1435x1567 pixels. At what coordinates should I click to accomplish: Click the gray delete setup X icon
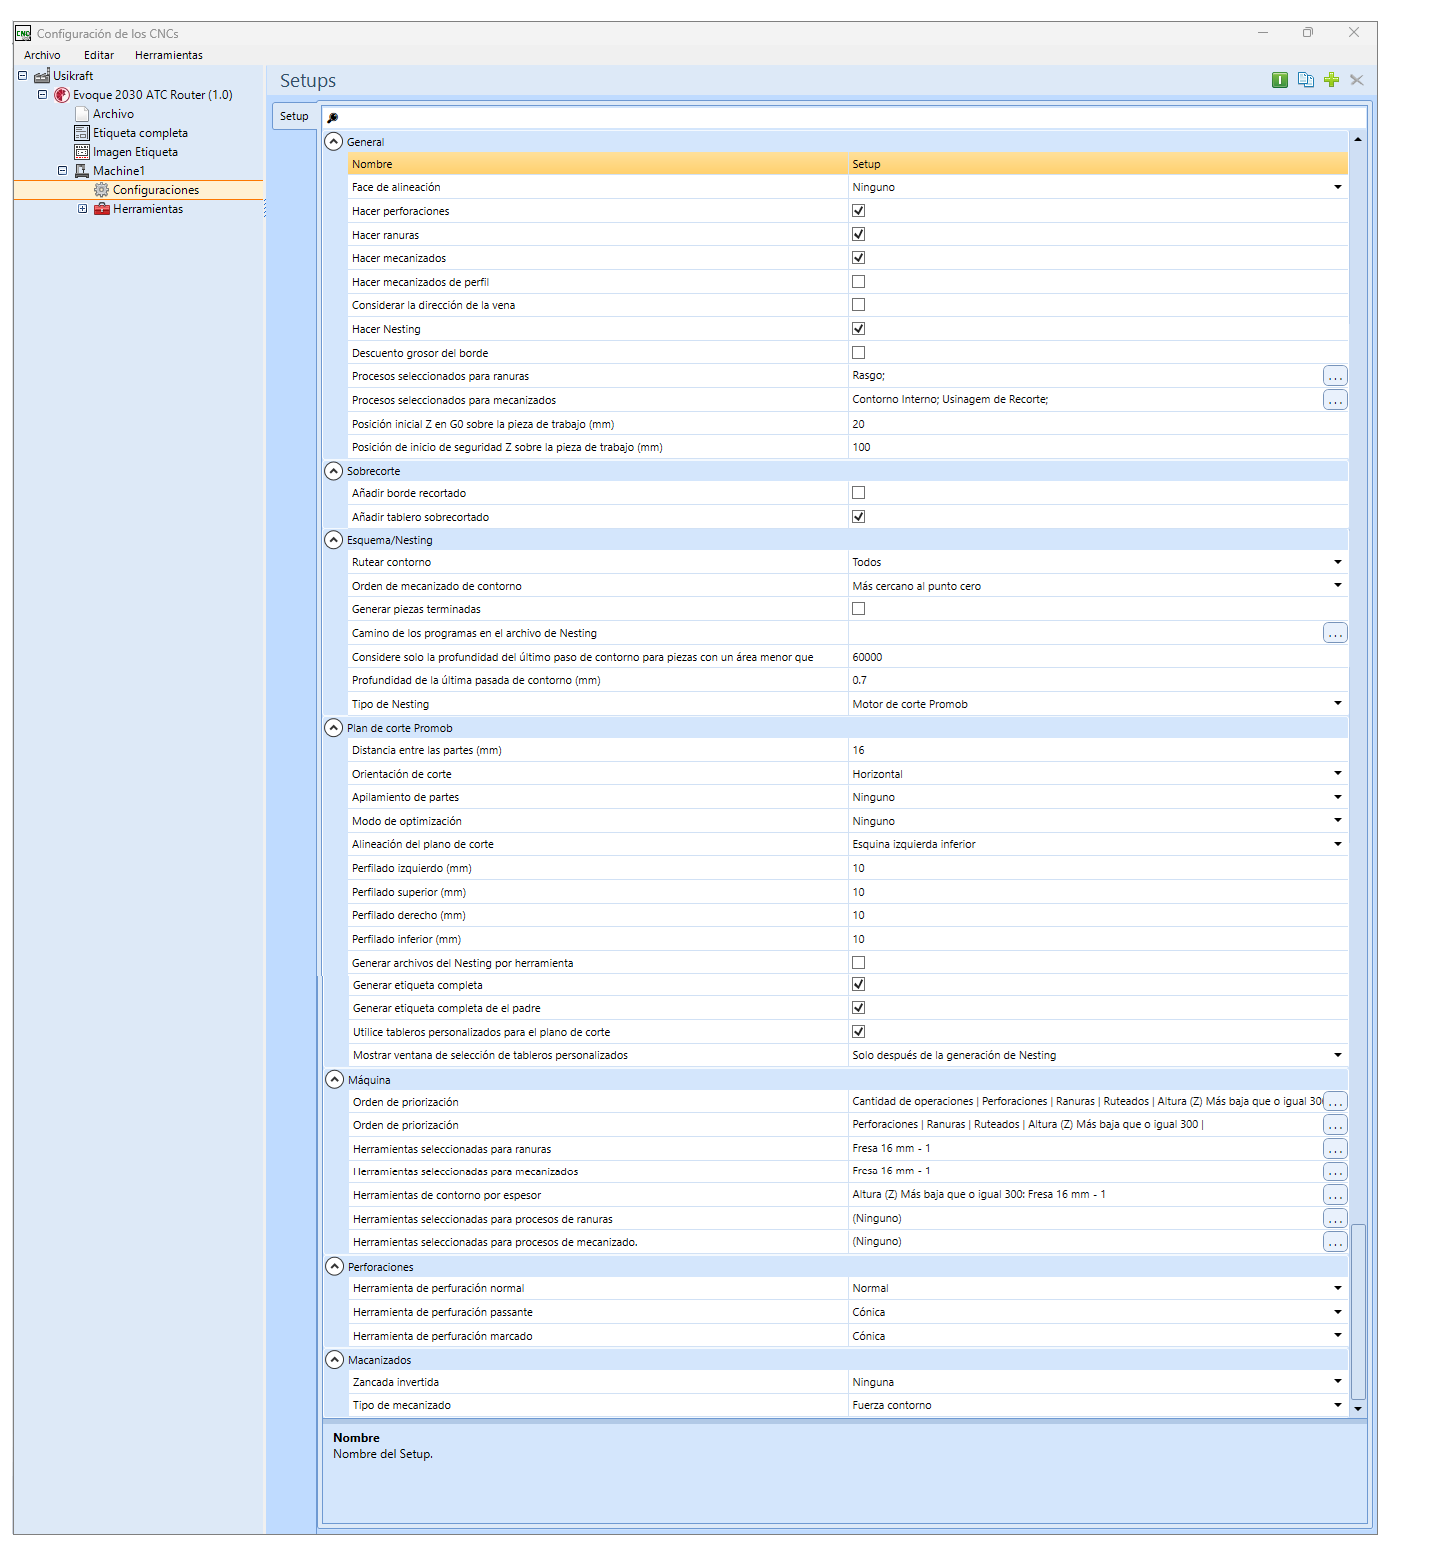1357,80
